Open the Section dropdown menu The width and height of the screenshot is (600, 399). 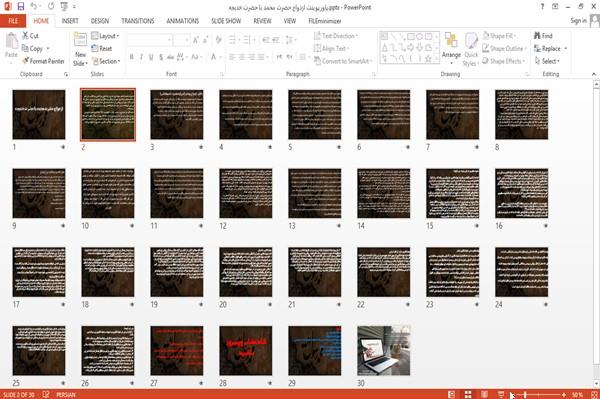click(x=106, y=61)
